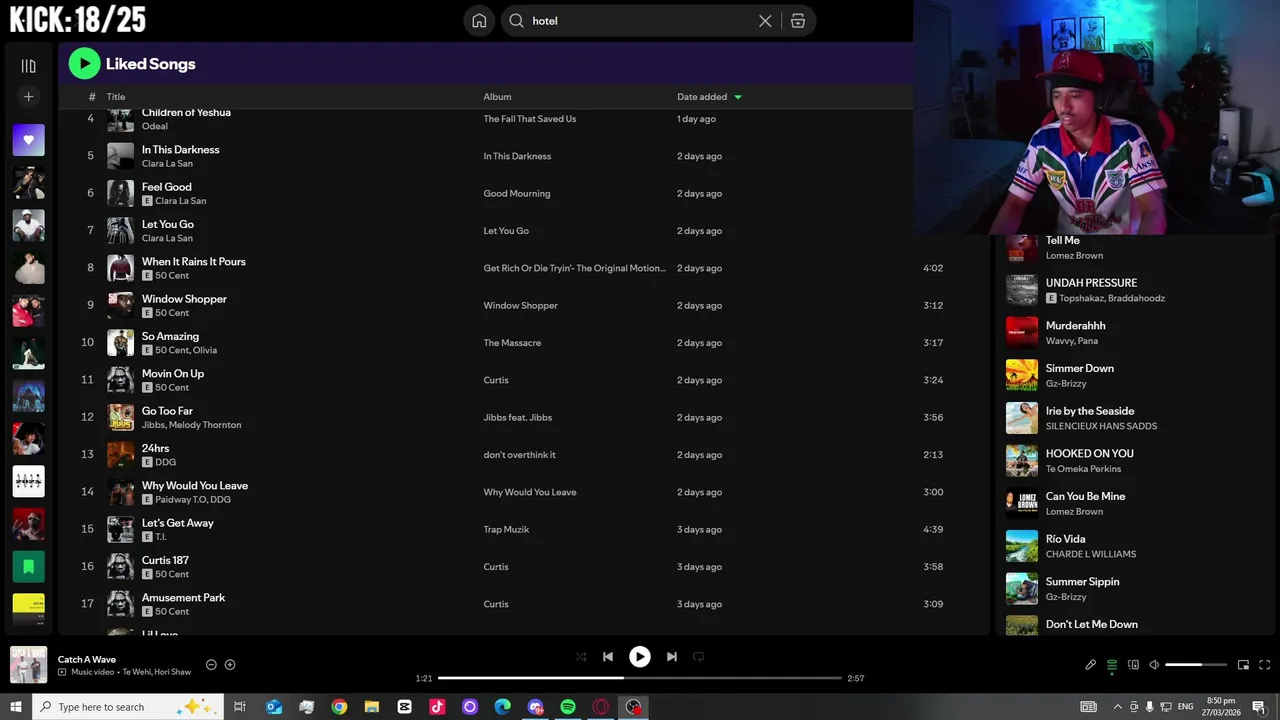This screenshot has width=1280, height=720.
Task: Select the track 'In This Darkness'
Action: pos(180,150)
